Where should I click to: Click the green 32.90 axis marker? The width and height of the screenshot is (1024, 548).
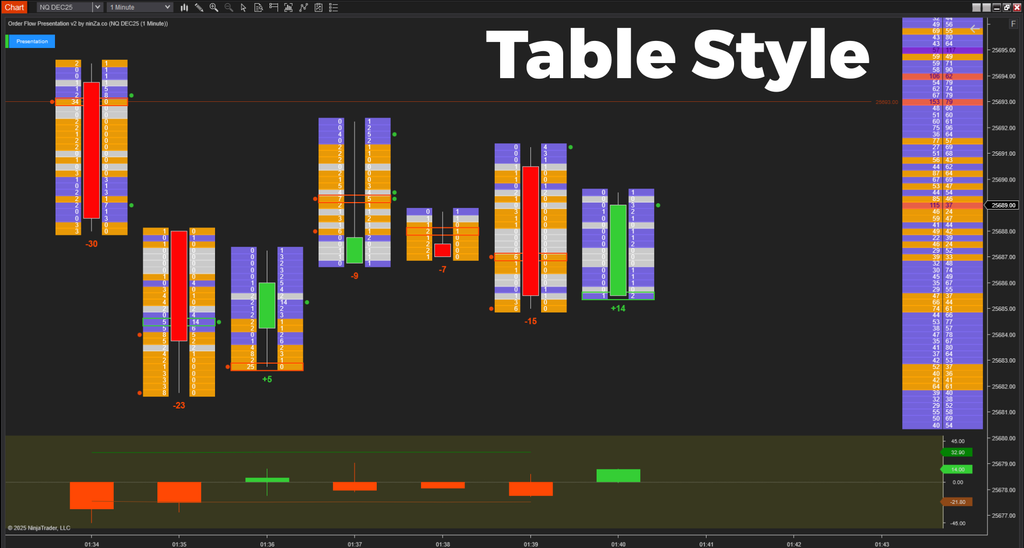point(957,452)
